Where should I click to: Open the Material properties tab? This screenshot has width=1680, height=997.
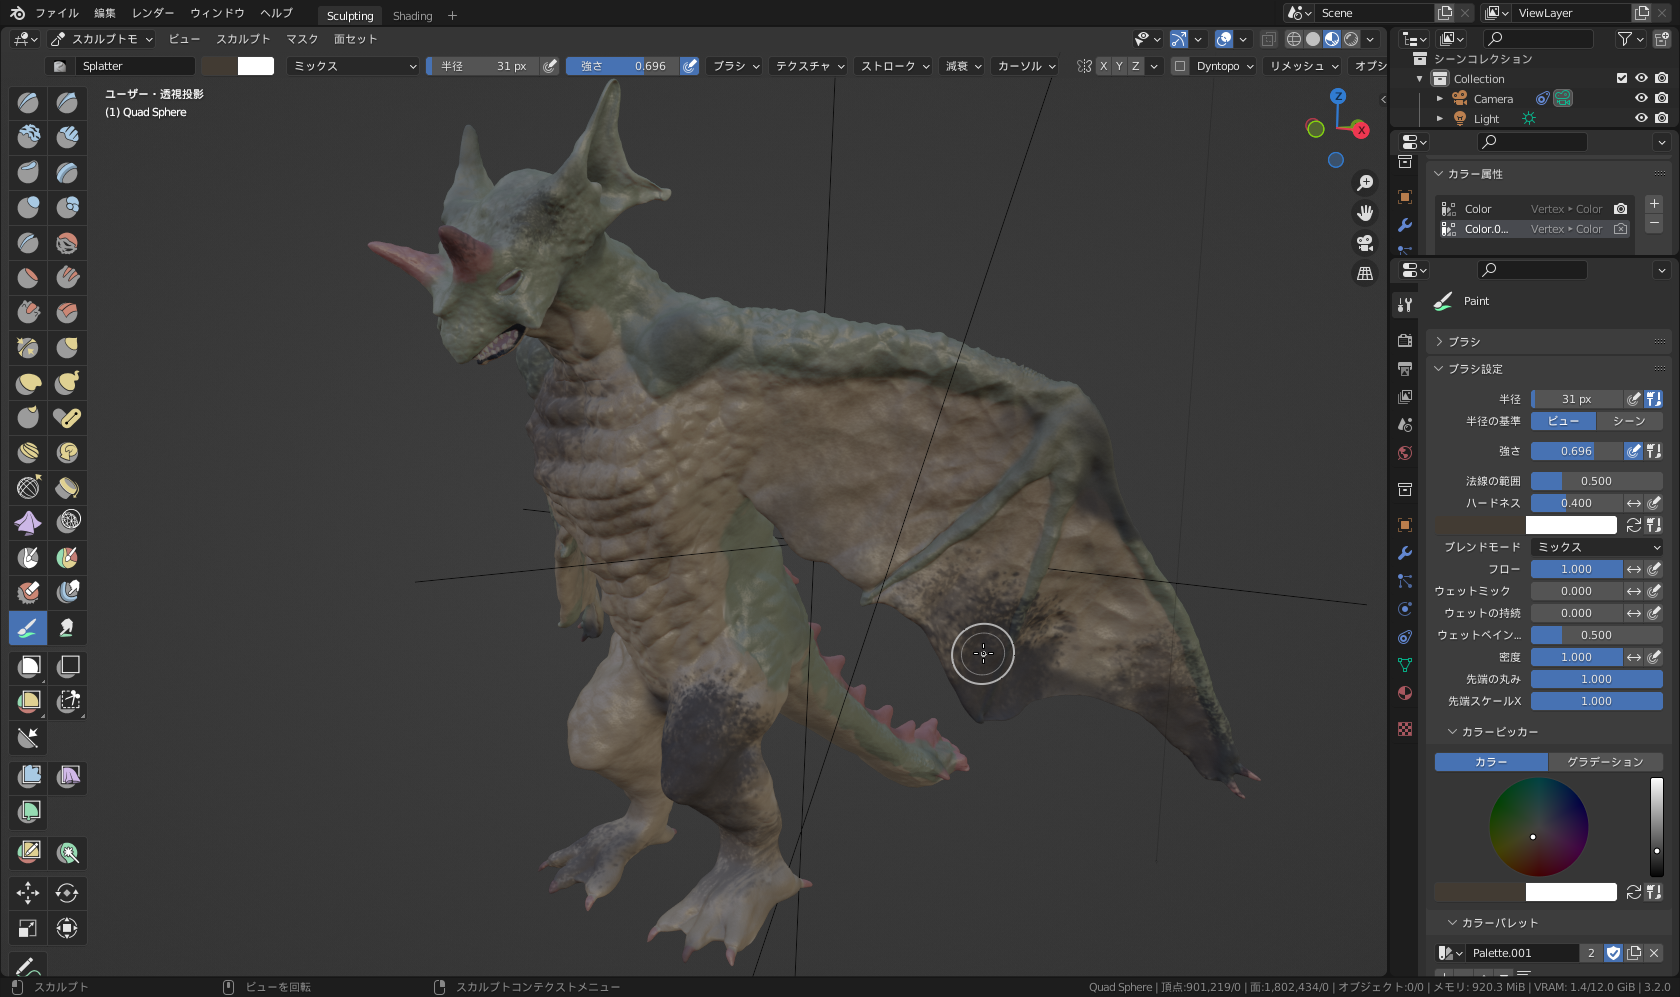[x=1405, y=693]
